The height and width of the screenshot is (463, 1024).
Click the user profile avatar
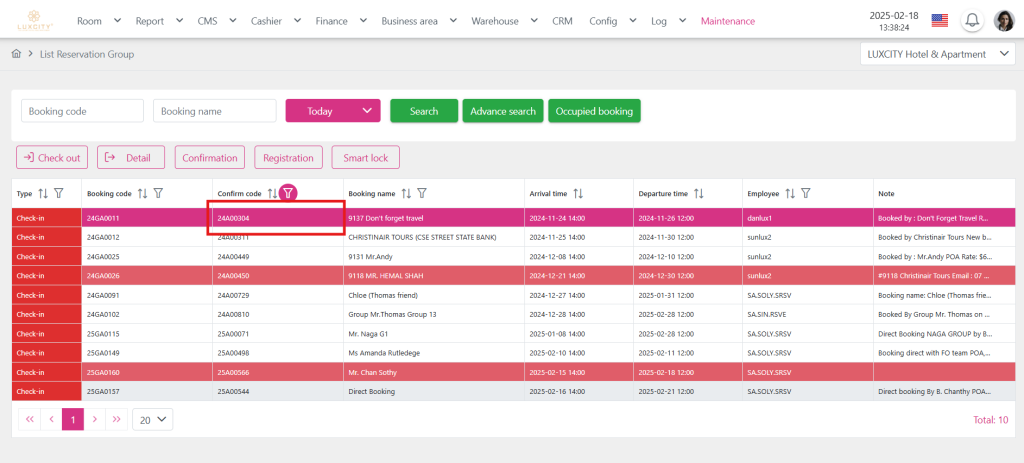tap(1003, 21)
